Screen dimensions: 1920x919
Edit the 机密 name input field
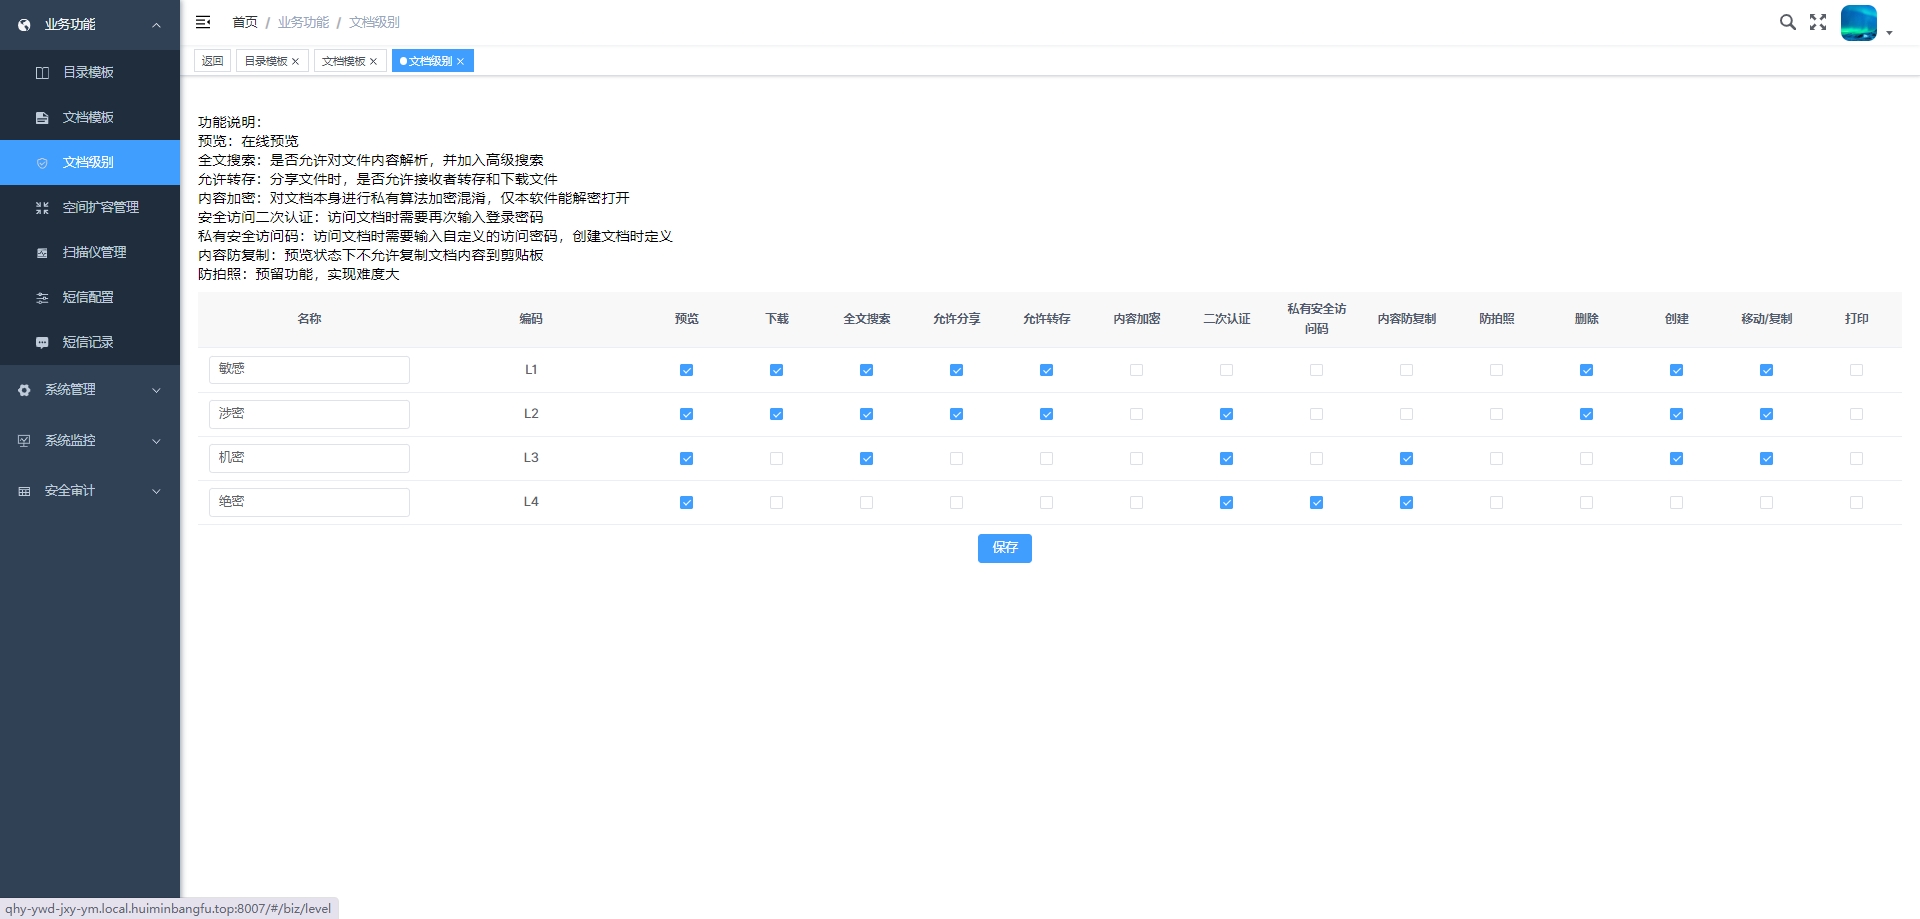click(309, 458)
